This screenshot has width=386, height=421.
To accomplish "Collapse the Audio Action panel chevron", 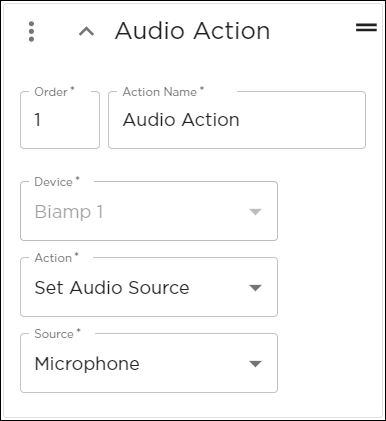I will (x=86, y=32).
